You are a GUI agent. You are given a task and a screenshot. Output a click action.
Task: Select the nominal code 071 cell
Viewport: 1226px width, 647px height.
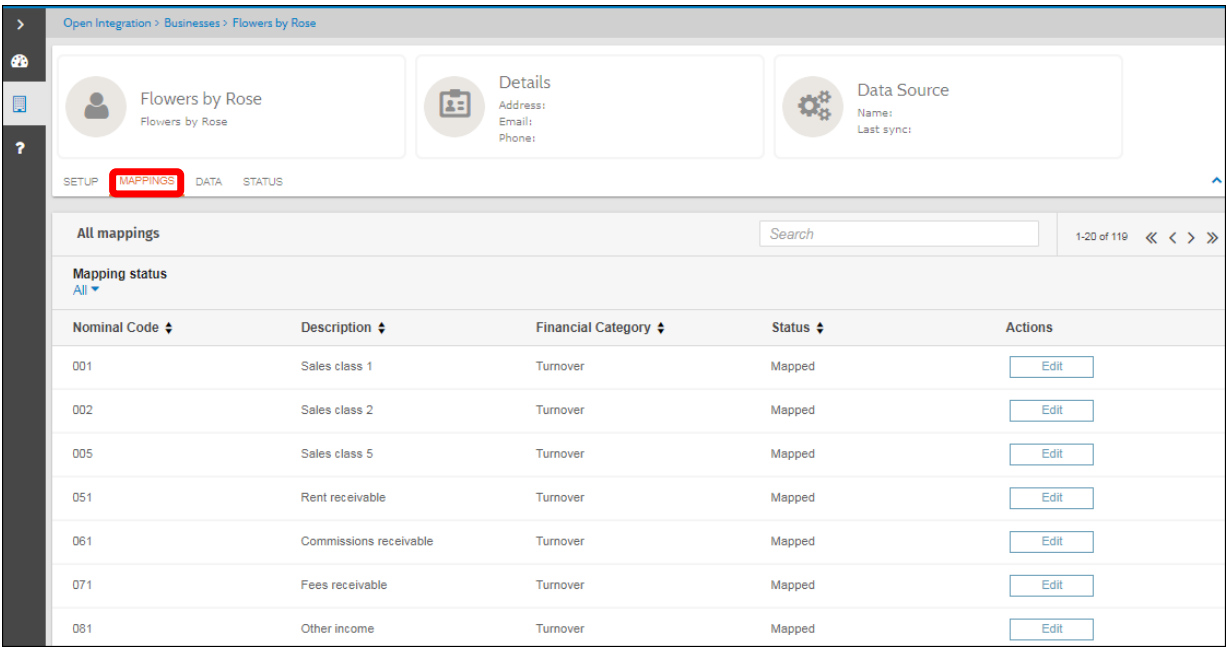click(x=83, y=585)
